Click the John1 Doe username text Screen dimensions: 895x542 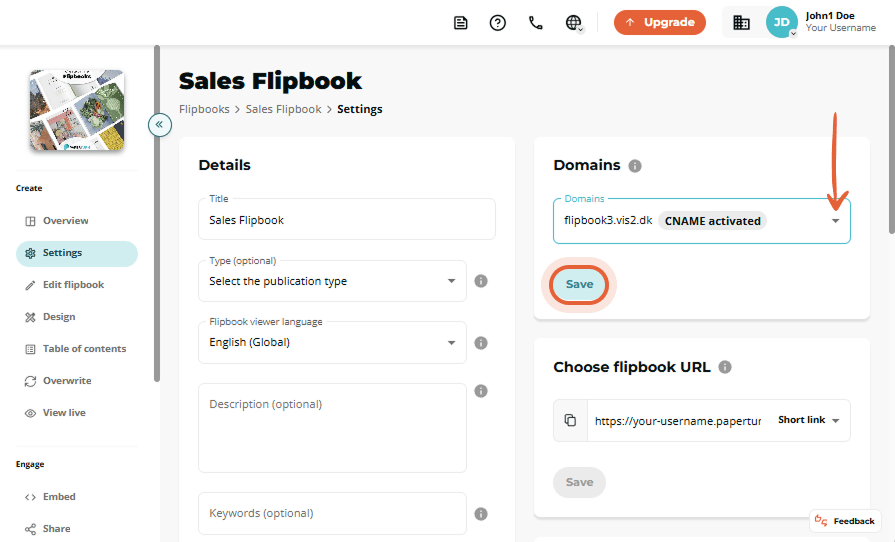coord(830,16)
